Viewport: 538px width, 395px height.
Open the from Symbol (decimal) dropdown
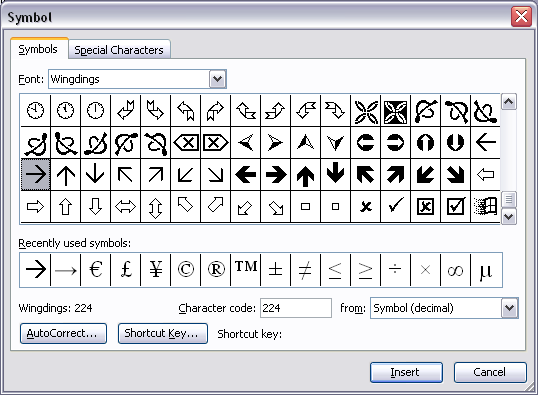pyautogui.click(x=510, y=308)
